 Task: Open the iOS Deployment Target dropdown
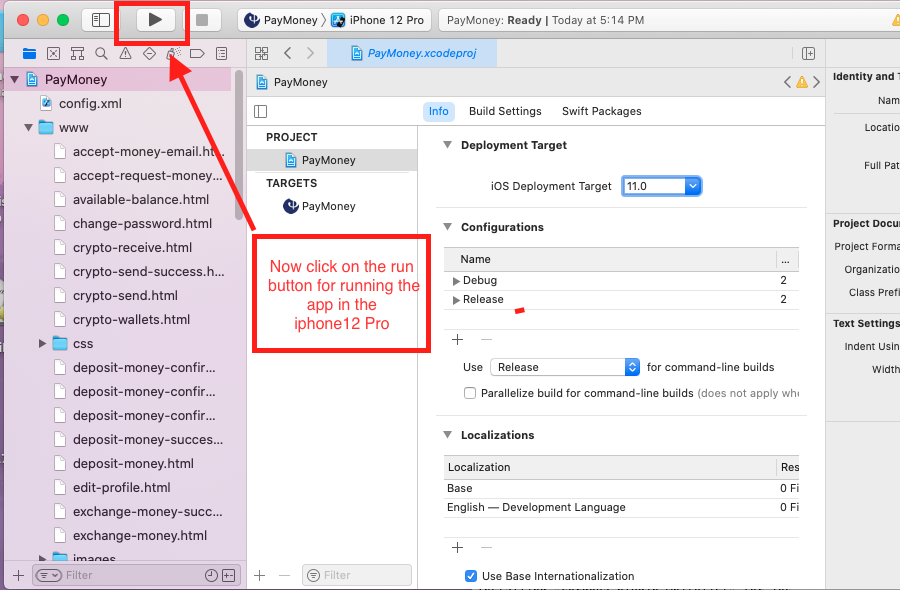coord(692,186)
